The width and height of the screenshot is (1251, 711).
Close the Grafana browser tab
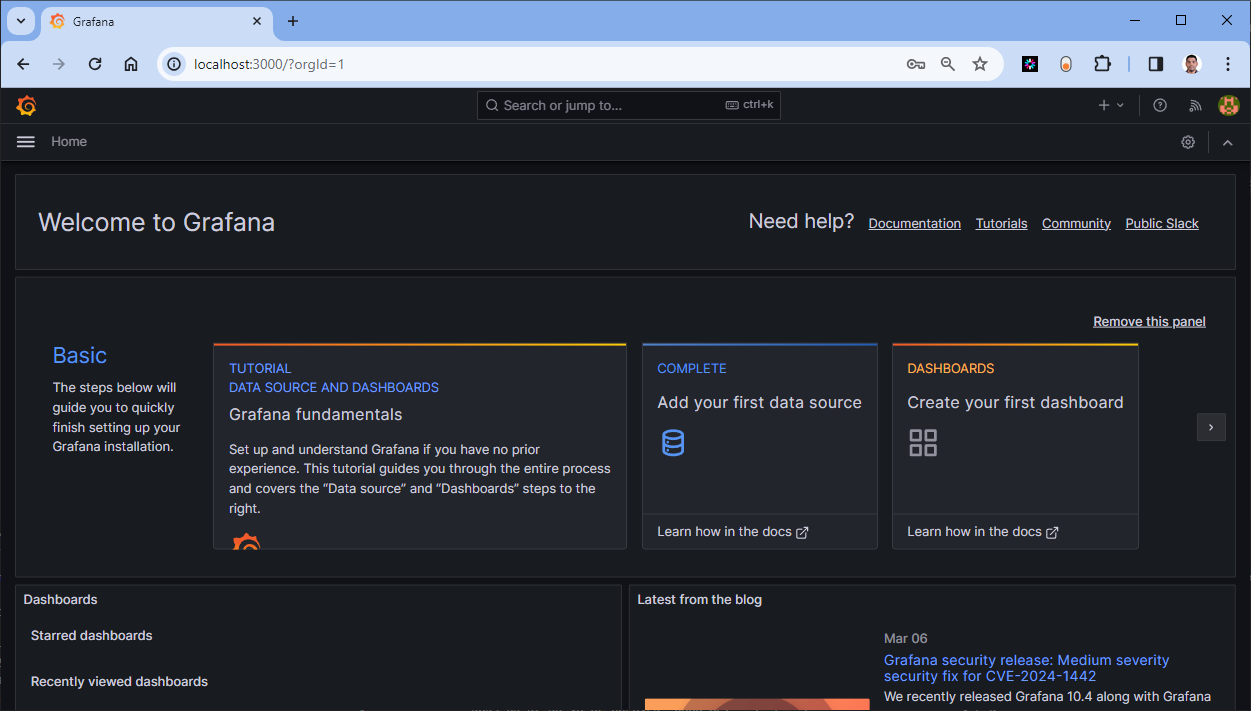point(257,21)
